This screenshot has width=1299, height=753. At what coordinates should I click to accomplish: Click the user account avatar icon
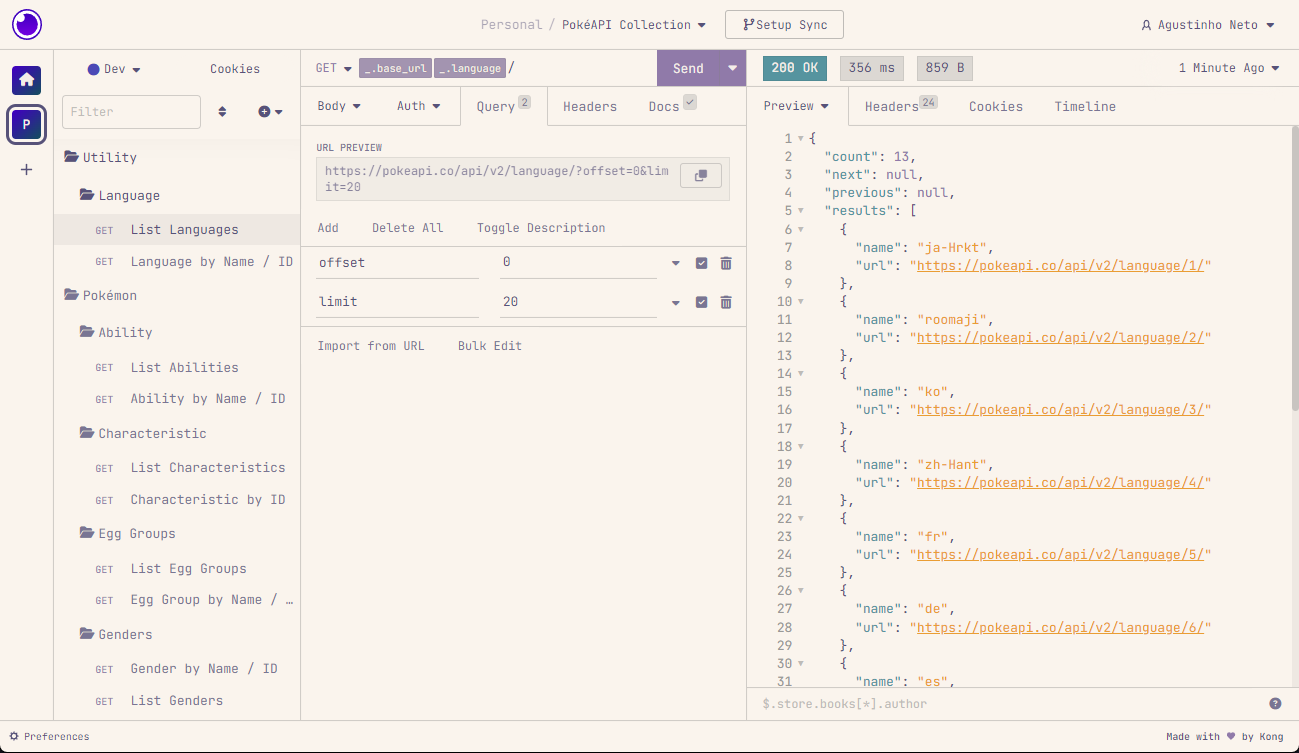[1147, 25]
